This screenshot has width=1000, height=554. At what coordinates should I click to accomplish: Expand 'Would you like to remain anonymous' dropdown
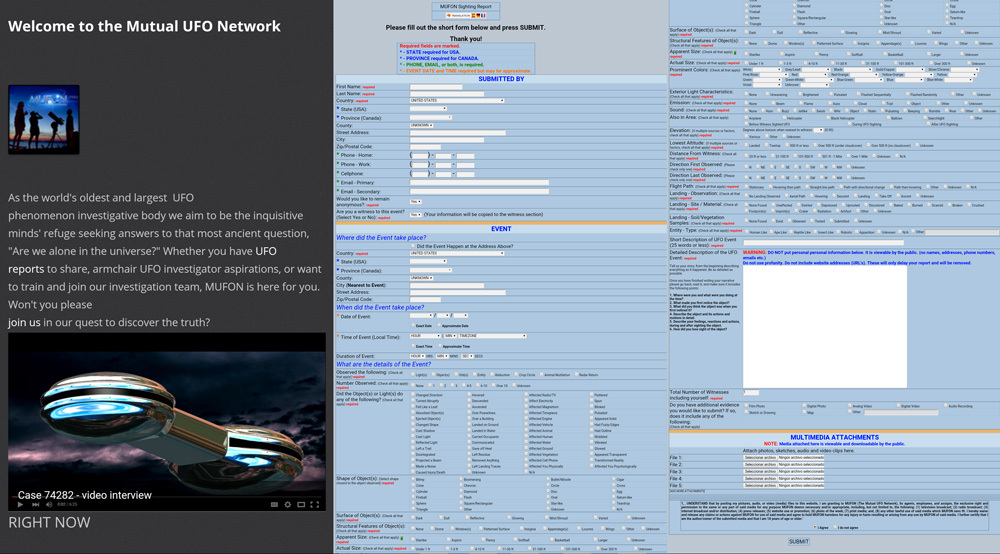415,201
